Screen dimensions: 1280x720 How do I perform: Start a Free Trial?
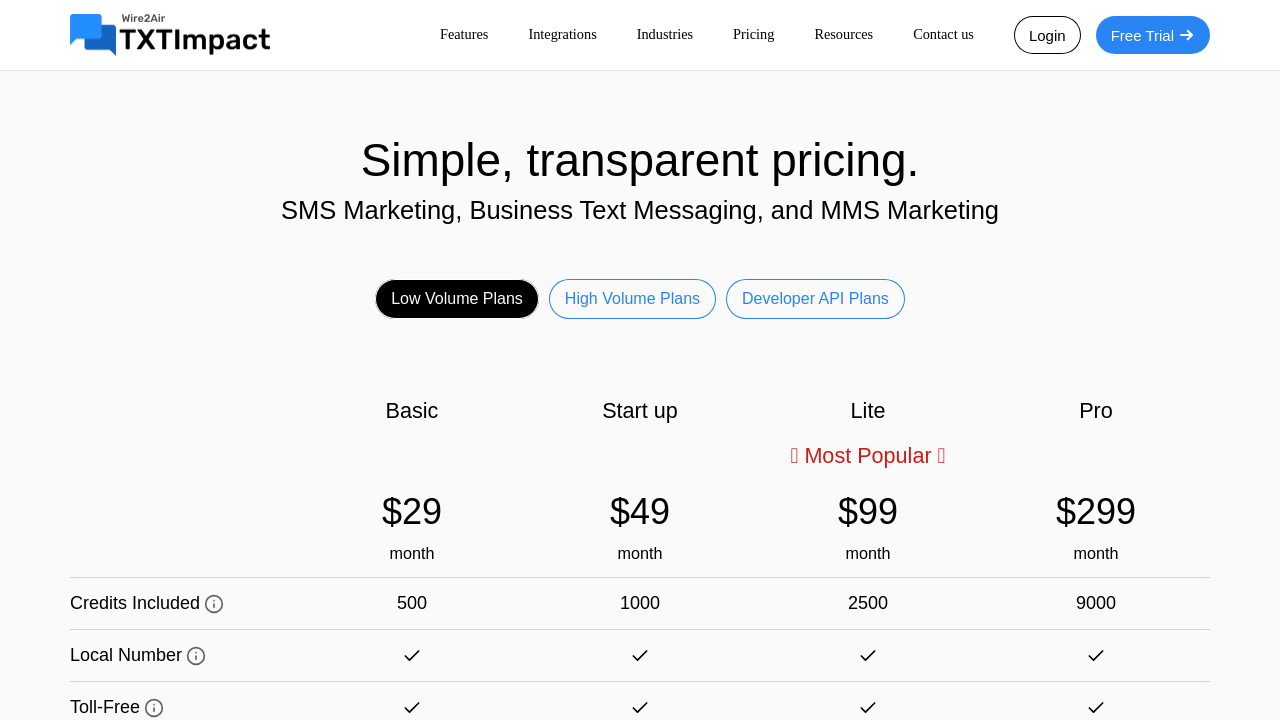(1152, 35)
